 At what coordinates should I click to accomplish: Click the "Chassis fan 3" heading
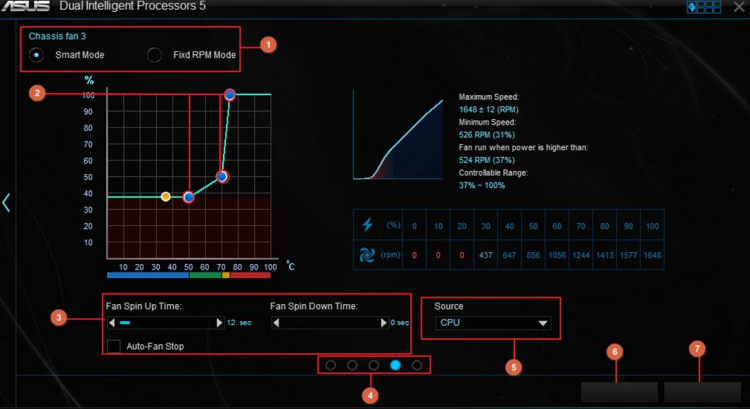57,36
